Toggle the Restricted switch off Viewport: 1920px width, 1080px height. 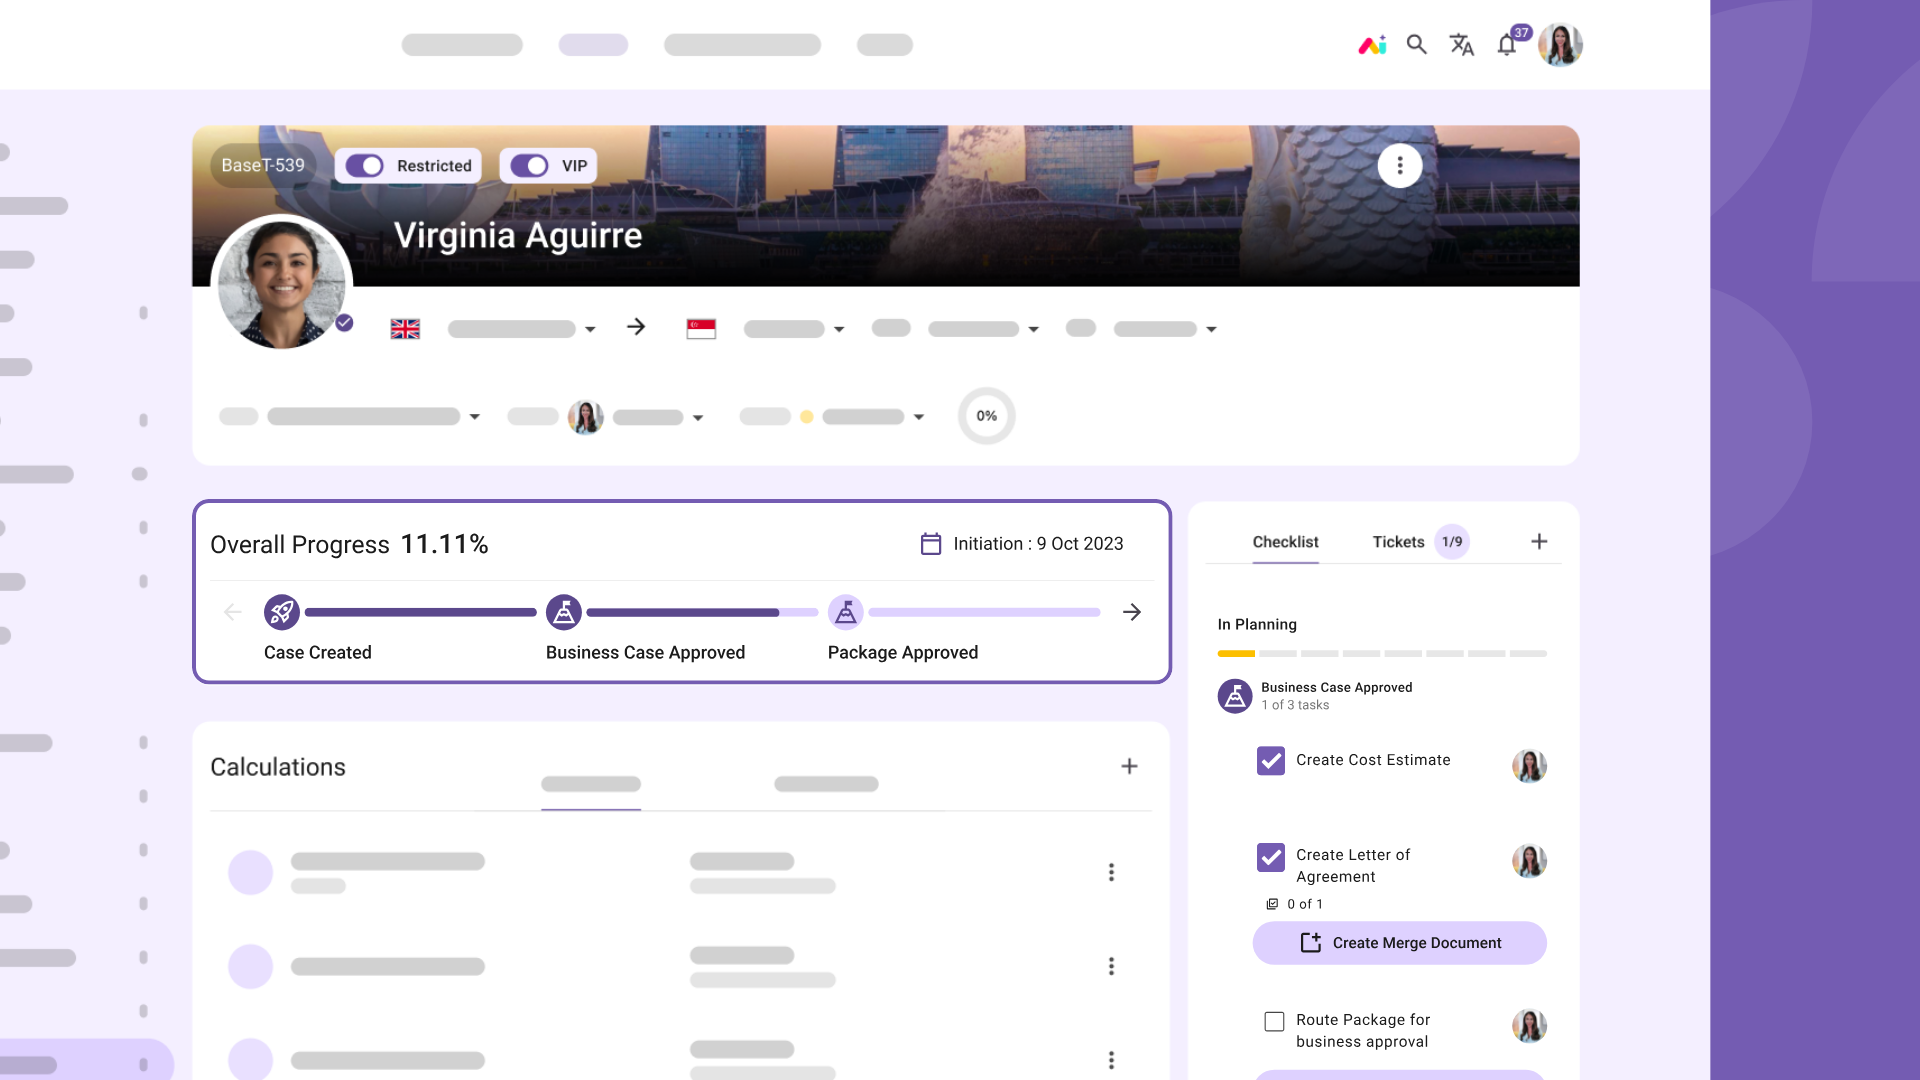pyautogui.click(x=365, y=166)
